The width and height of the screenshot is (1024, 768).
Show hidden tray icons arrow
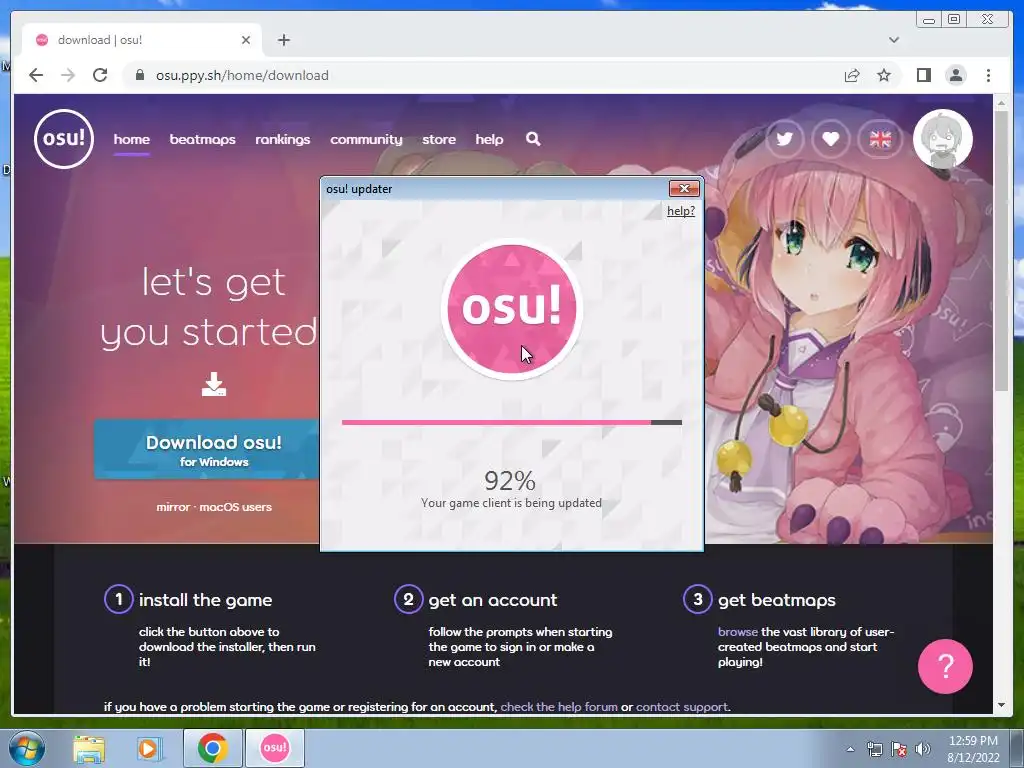pyautogui.click(x=850, y=749)
